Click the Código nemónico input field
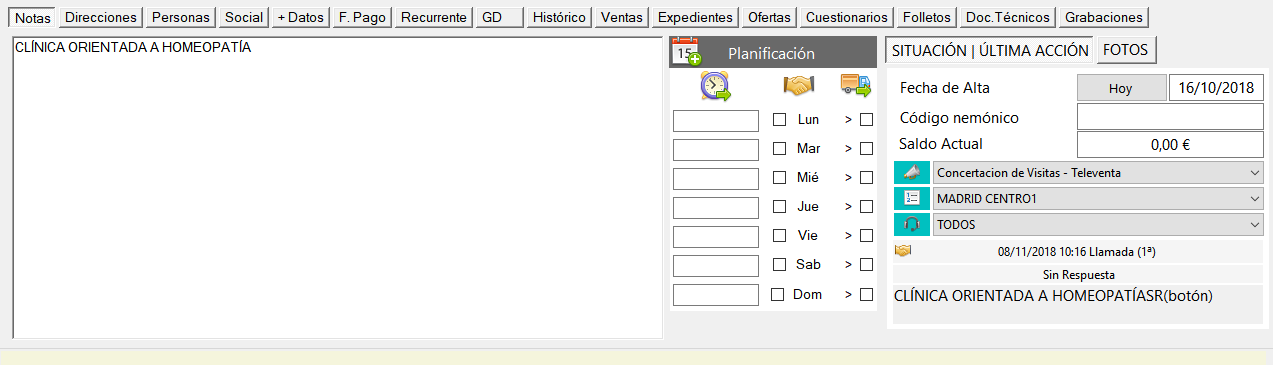Screen dimensions: 1273x365 click(x=1171, y=117)
